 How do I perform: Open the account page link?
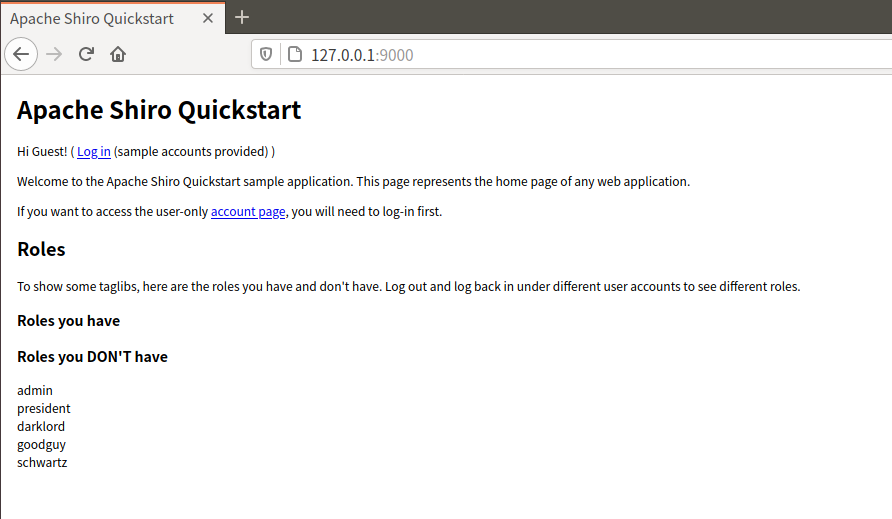pyautogui.click(x=248, y=212)
